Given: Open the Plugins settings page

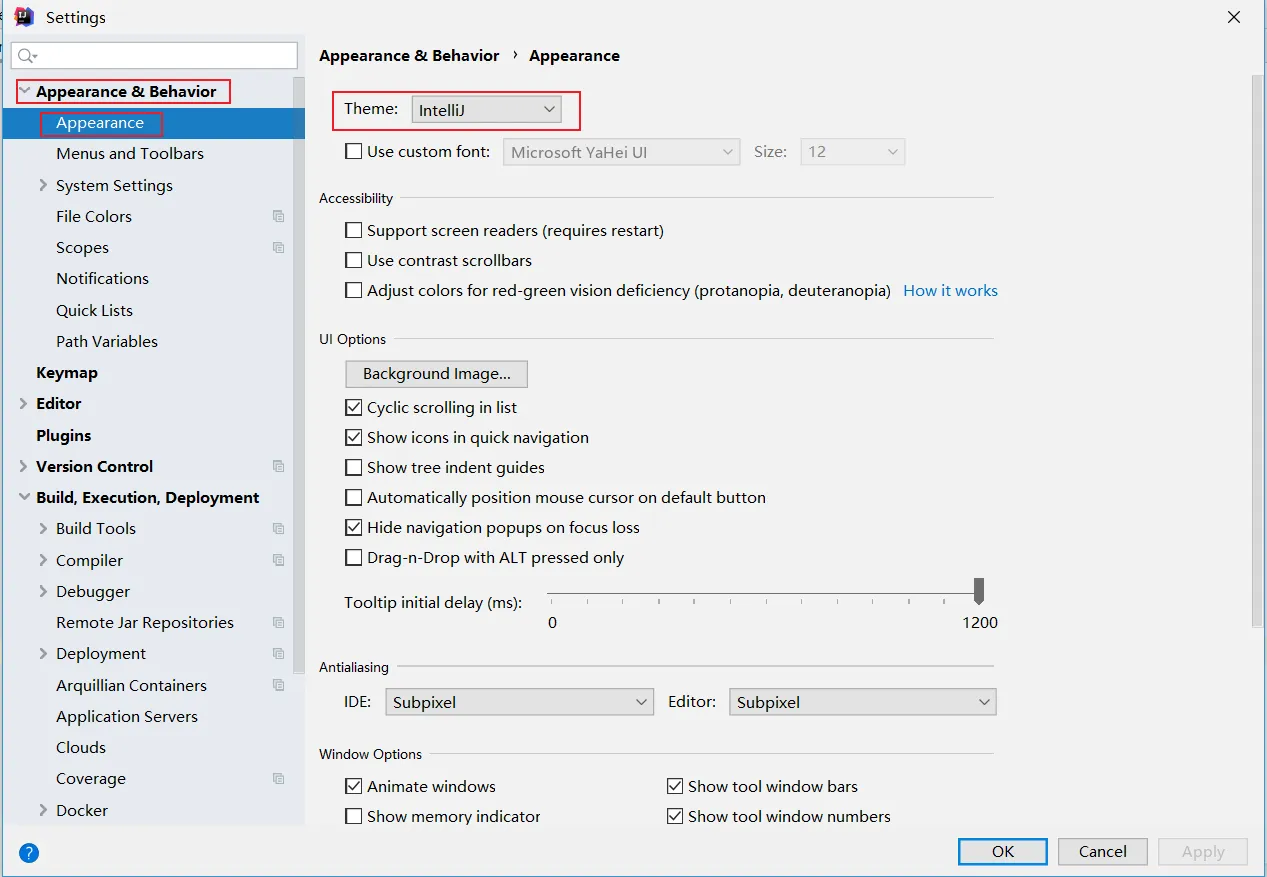Looking at the screenshot, I should coord(63,435).
